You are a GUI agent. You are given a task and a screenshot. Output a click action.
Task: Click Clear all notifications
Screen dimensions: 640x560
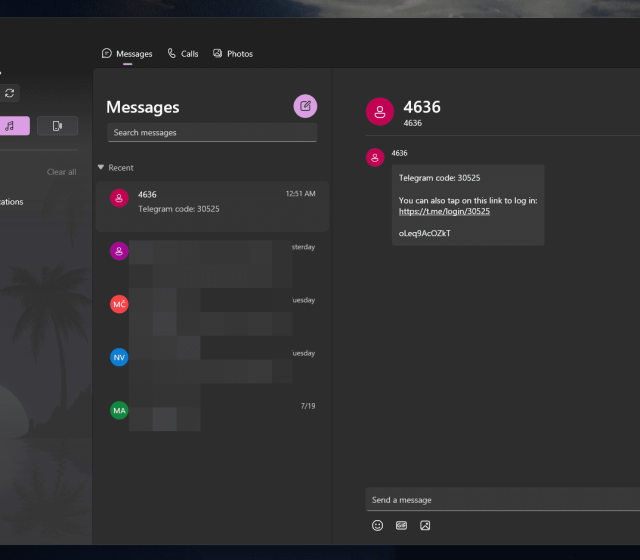[x=61, y=172]
